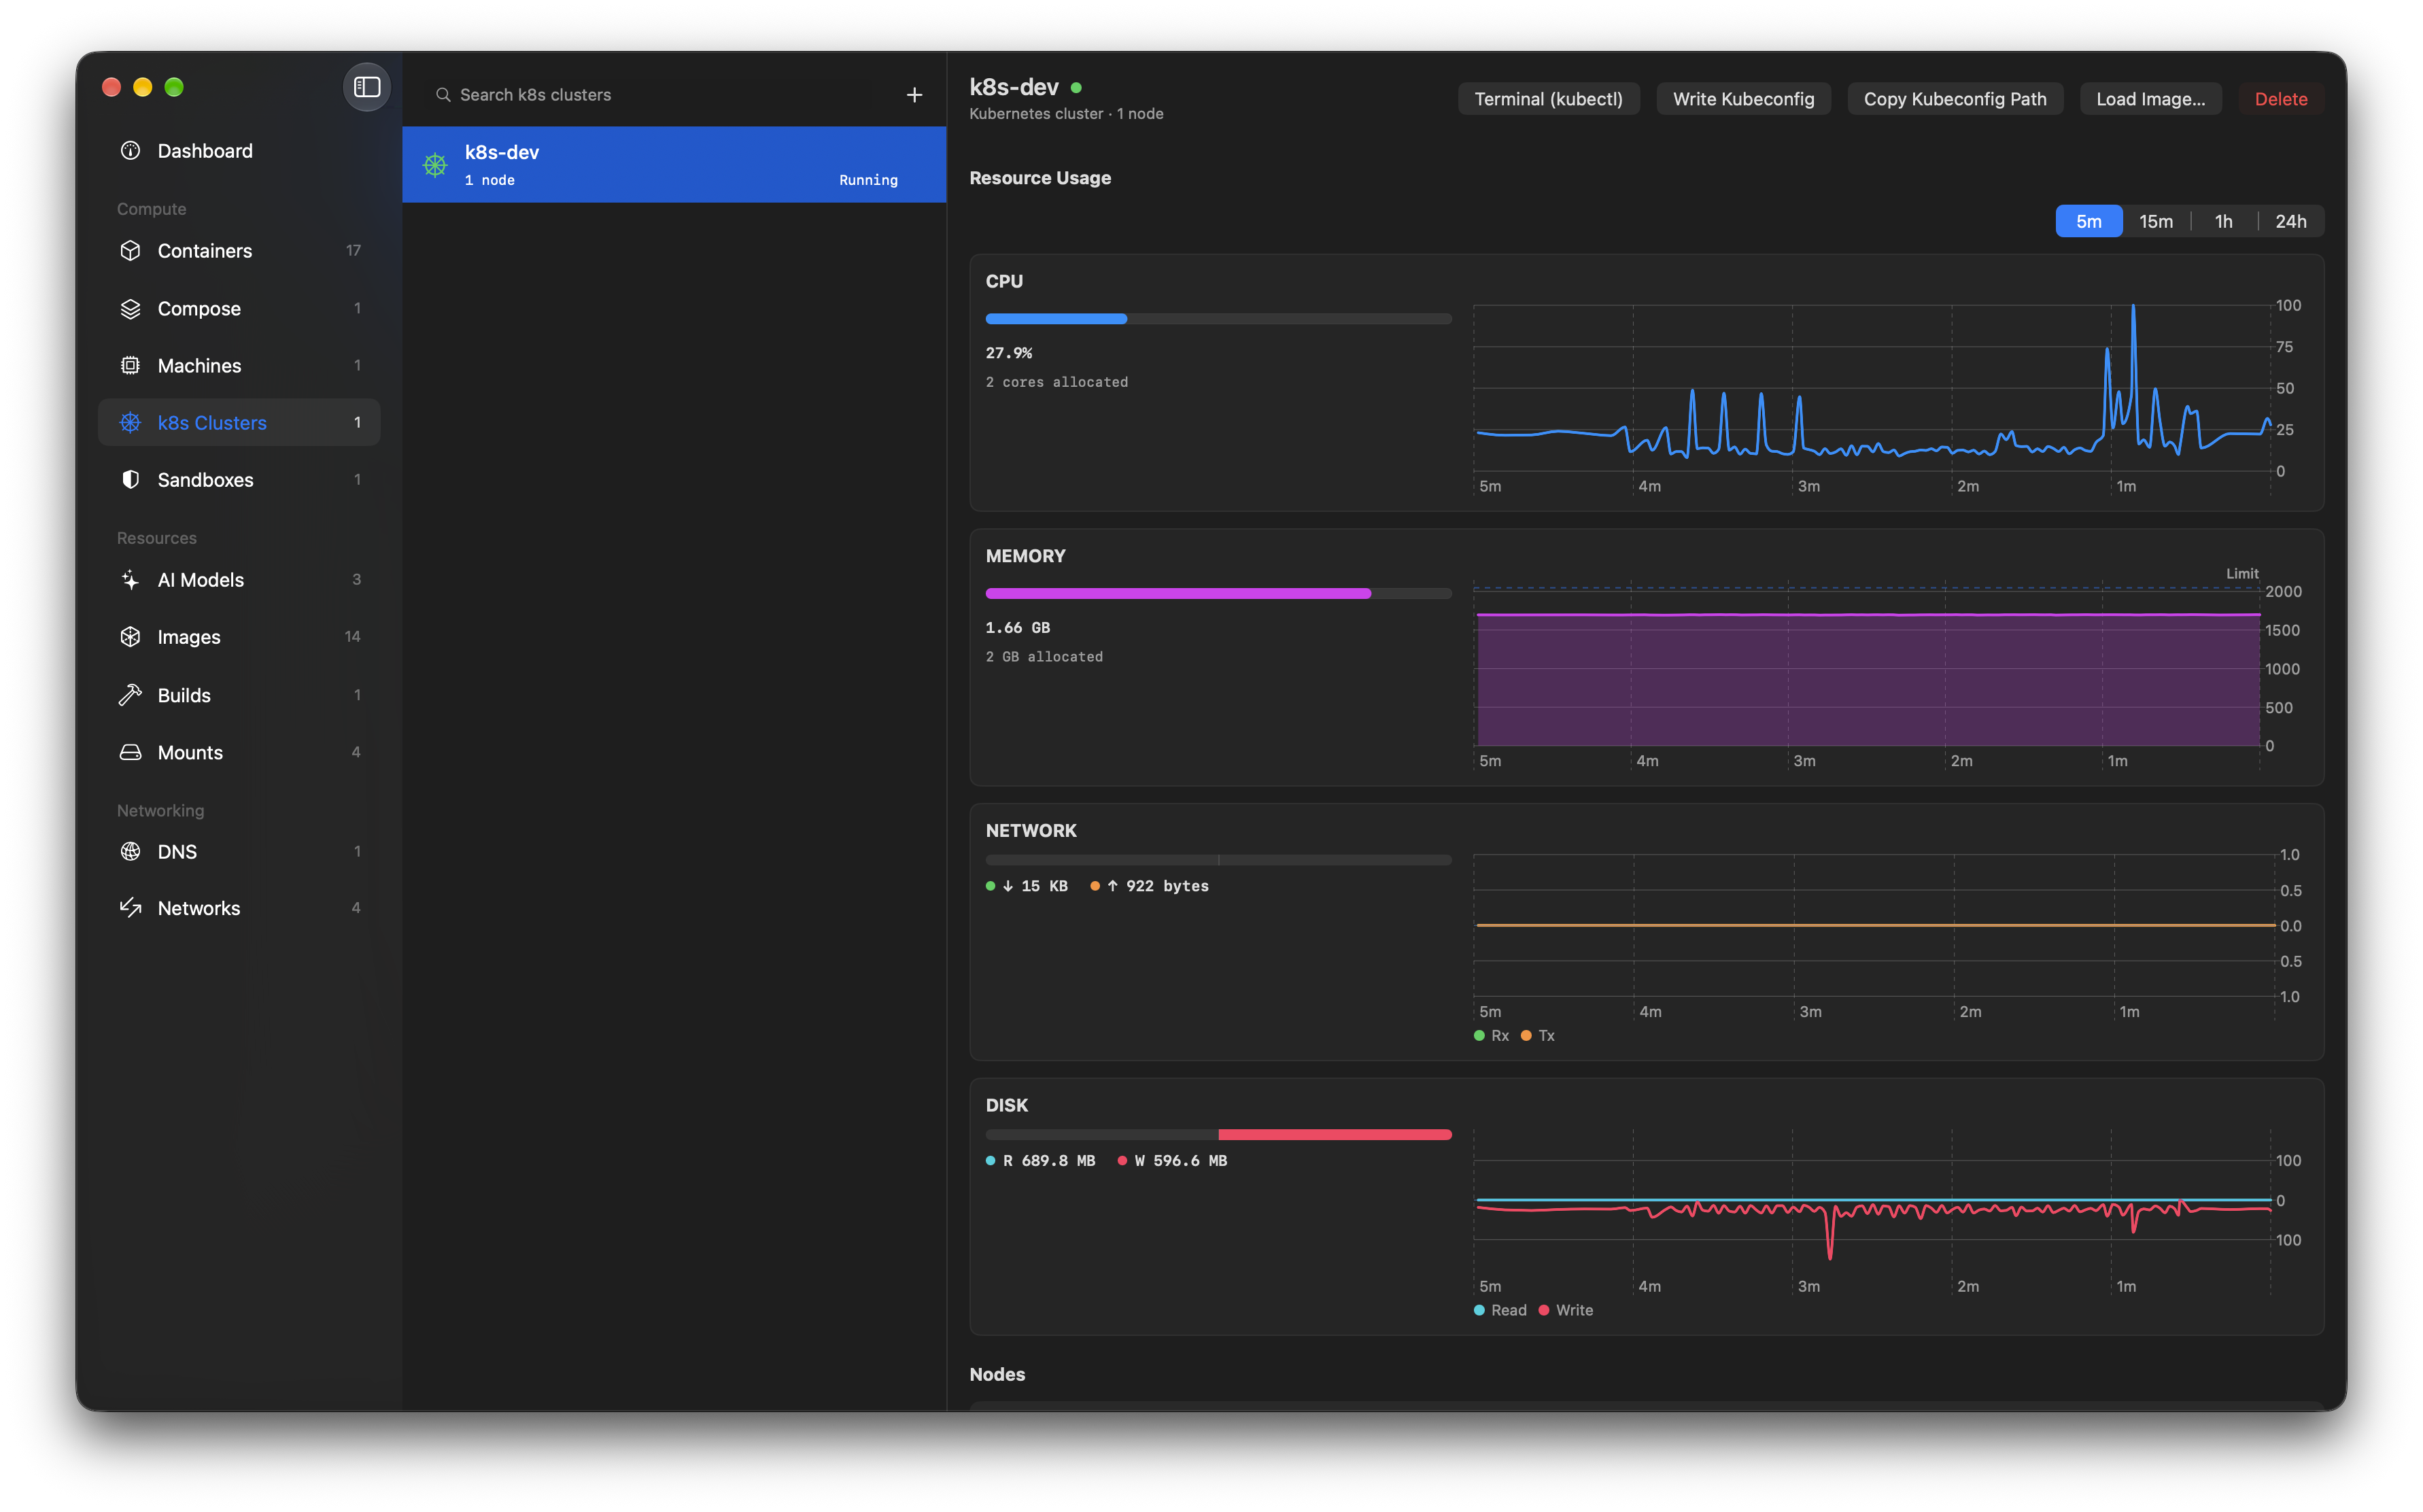This screenshot has height=1512, width=2423.
Task: Click the Write legend in Disk chart
Action: tap(1566, 1311)
